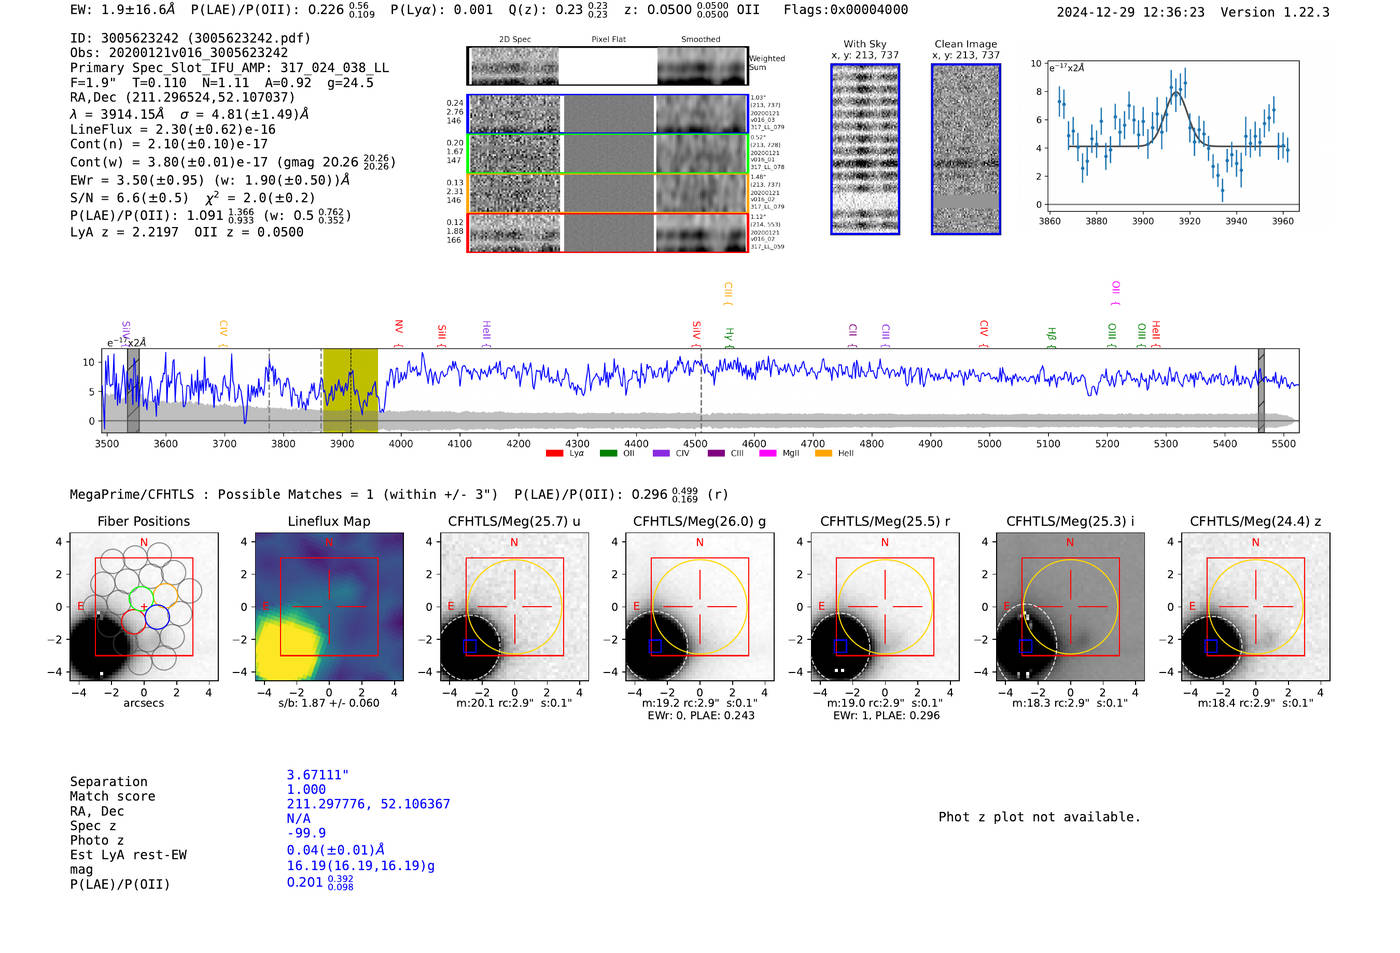
Task: Click the timestamp 2024-12-29 12:36:23
Action: (1130, 12)
